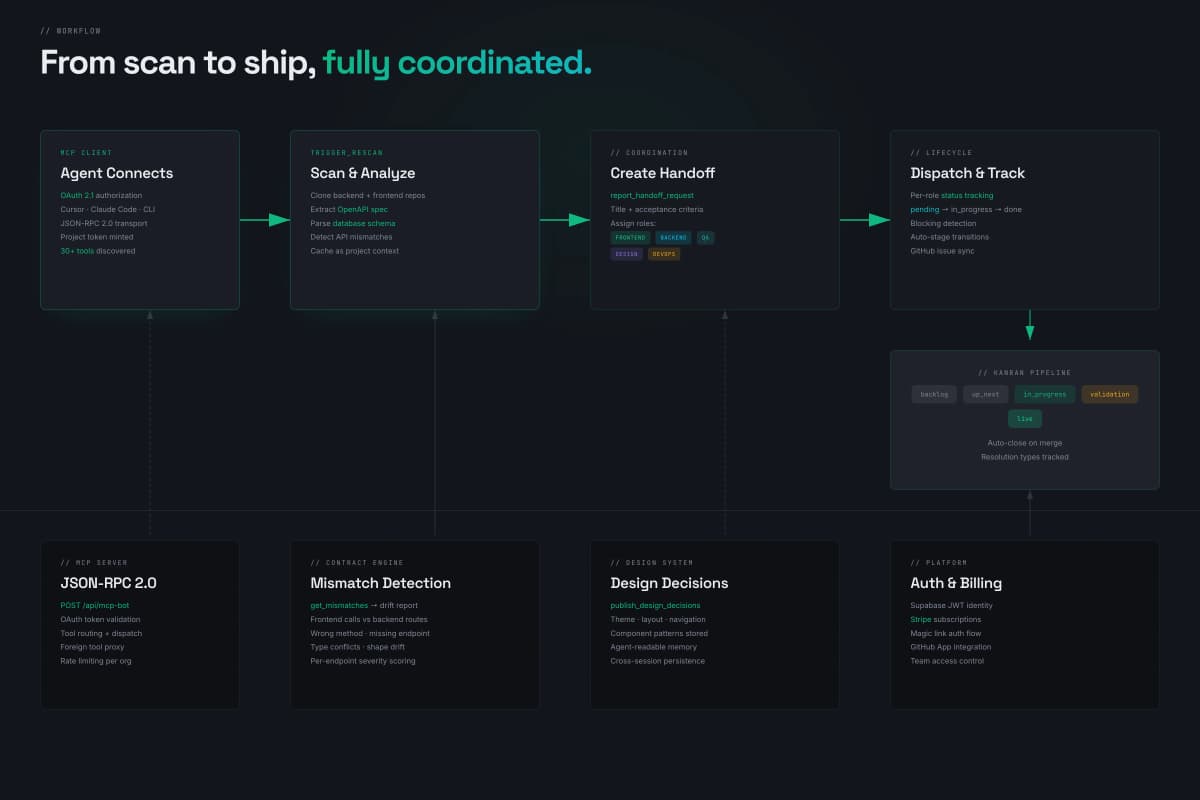Screen dimensions: 1200x800
Task: Click the 'JSON-RPC 2.0 transport' line
Action: pos(106,223)
